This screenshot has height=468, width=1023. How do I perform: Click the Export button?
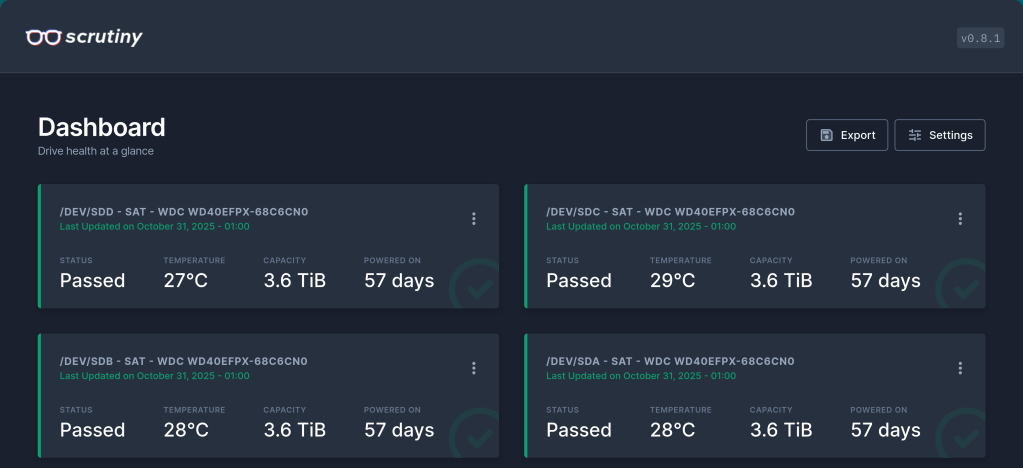tap(846, 135)
